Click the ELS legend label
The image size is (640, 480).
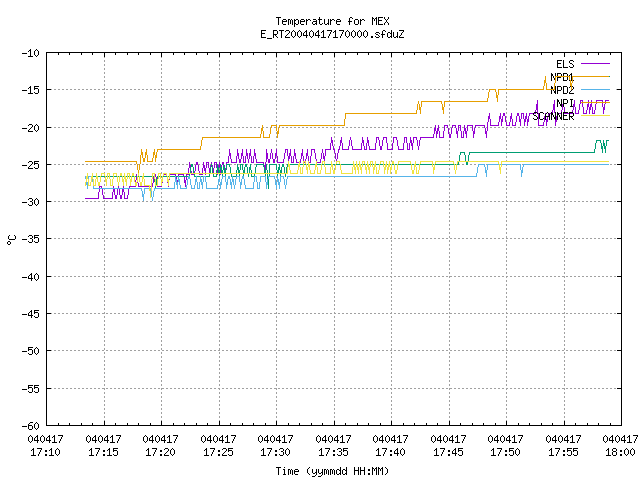click(x=565, y=64)
